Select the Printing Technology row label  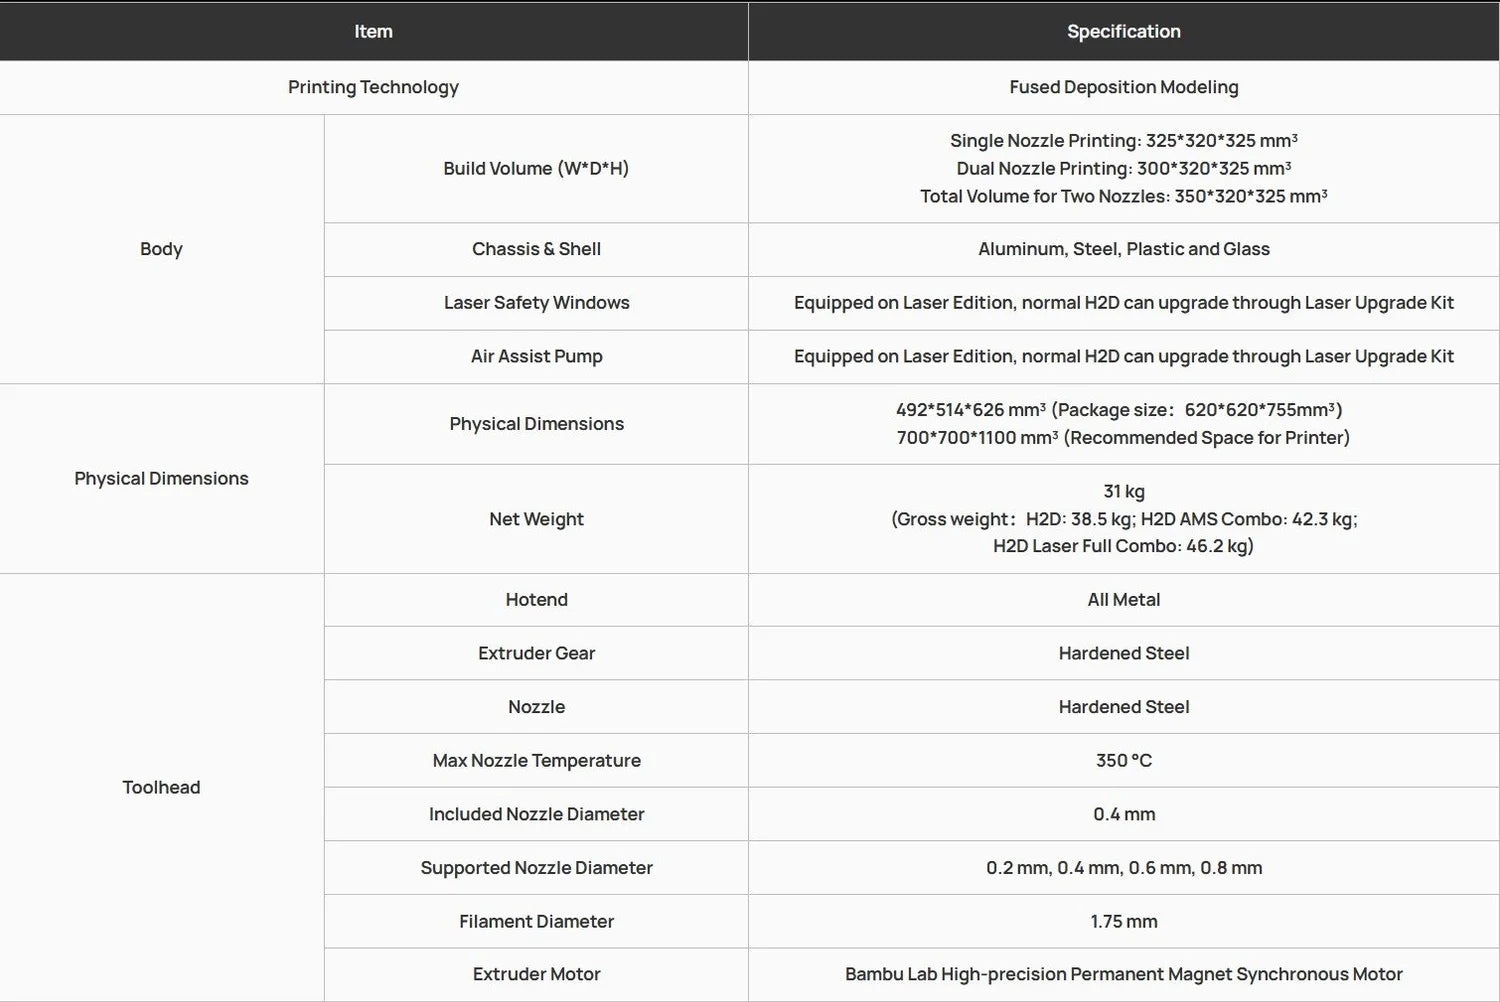373,87
